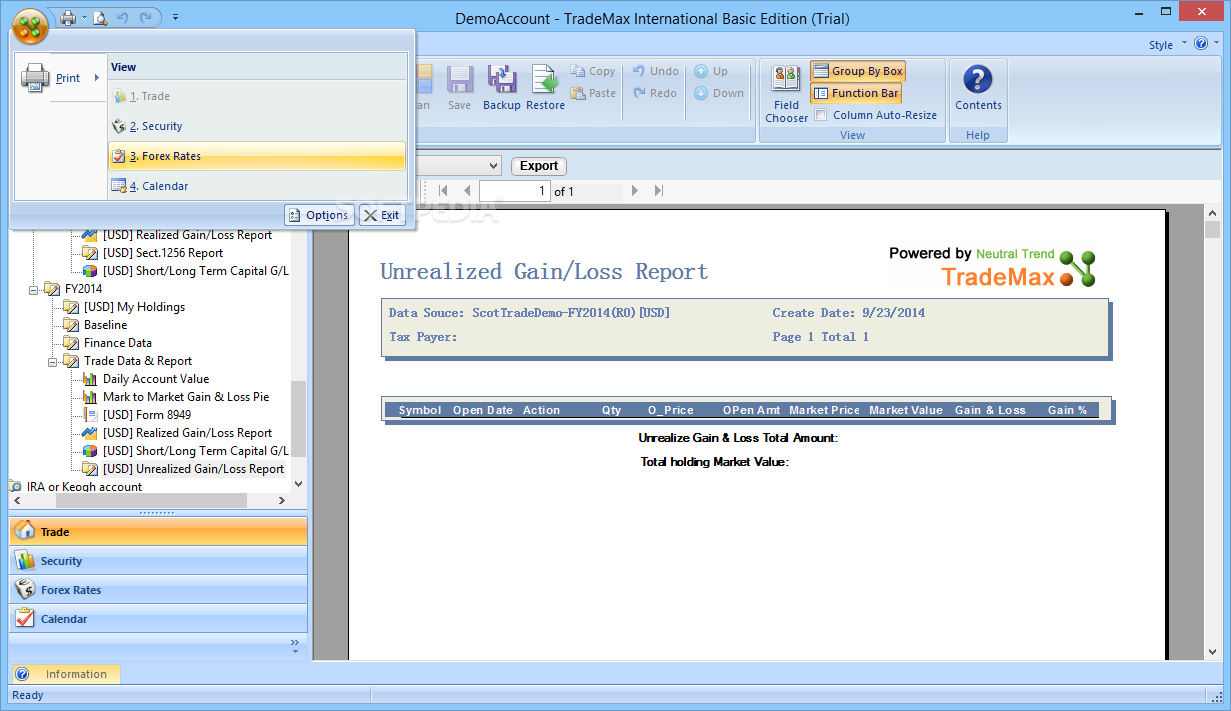
Task: Open the Trade navigation pane
Action: tap(158, 532)
